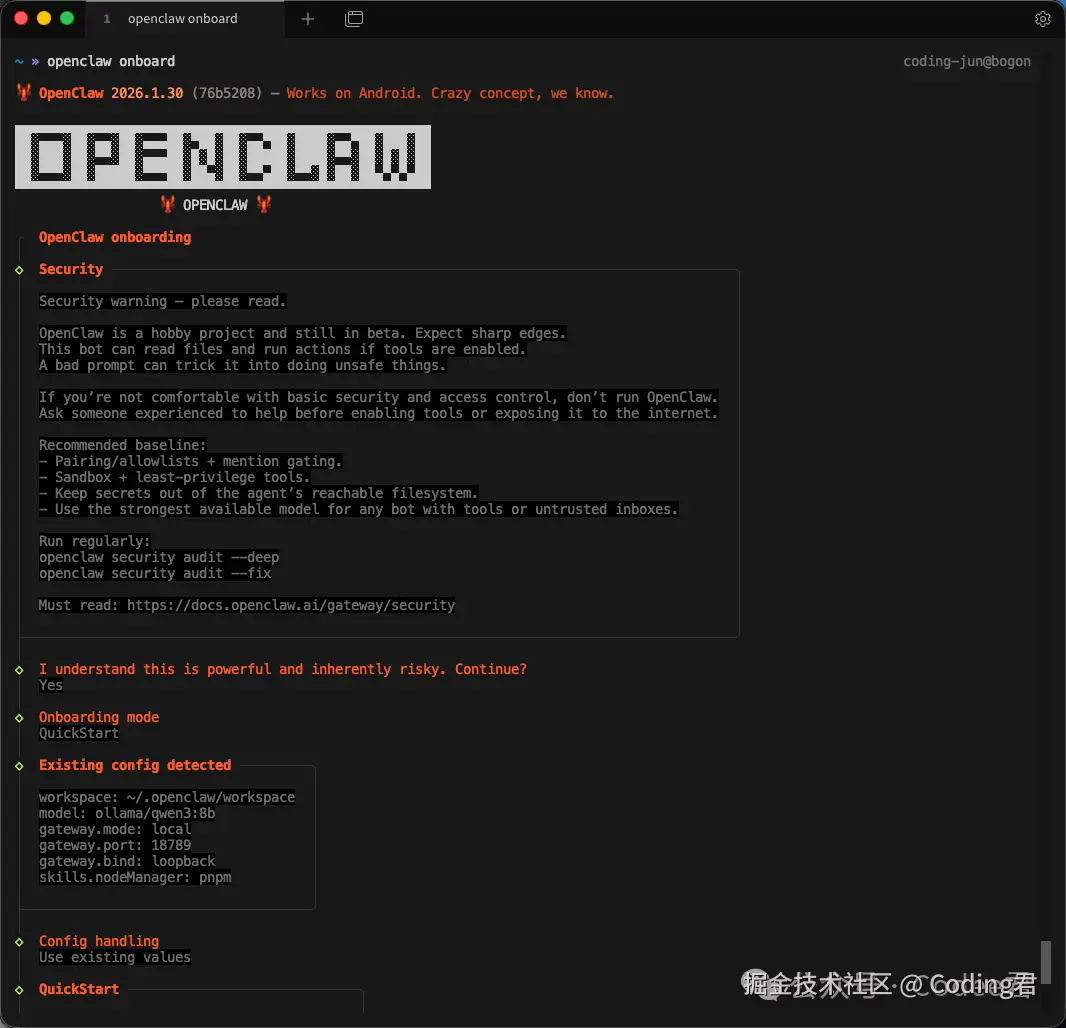Click the 'QuickStart' value under Onboarding mode
The height and width of the screenshot is (1028, 1066).
[79, 734]
